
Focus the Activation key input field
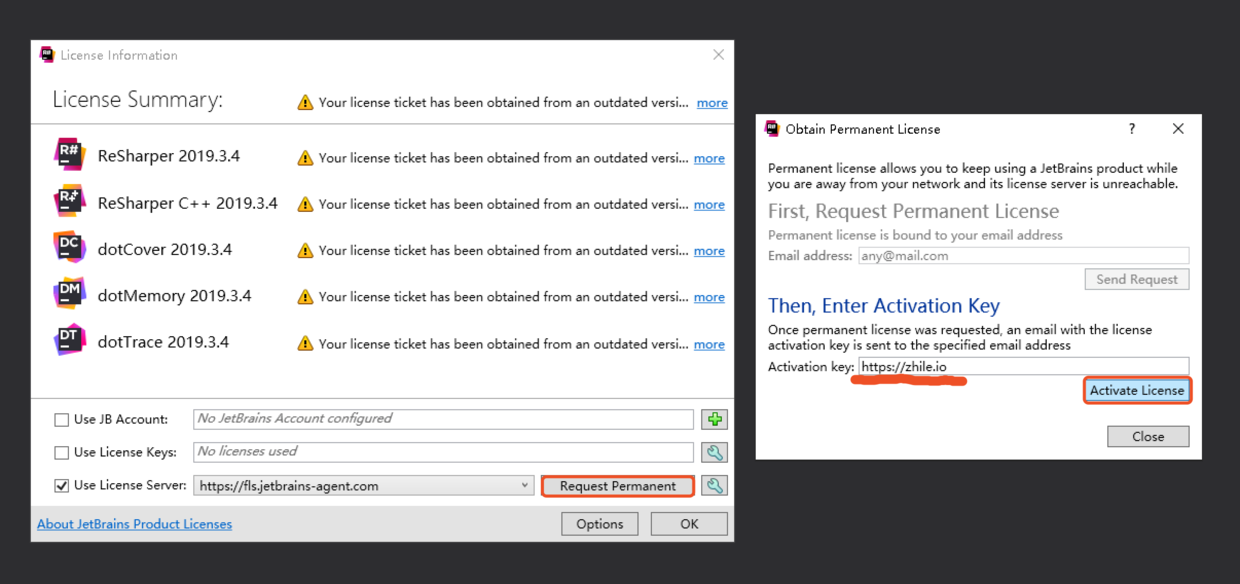coord(1023,367)
